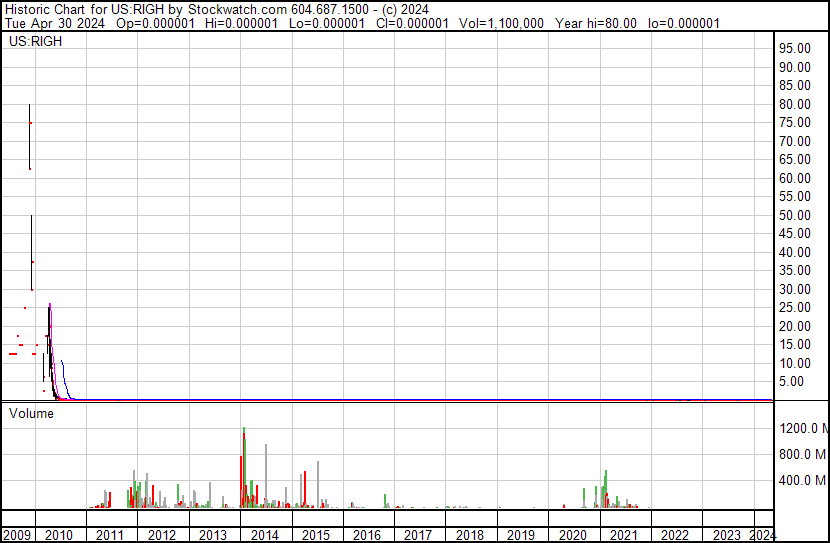Click the Year hi=80.00 header value
This screenshot has width=830, height=543.
click(x=596, y=23)
